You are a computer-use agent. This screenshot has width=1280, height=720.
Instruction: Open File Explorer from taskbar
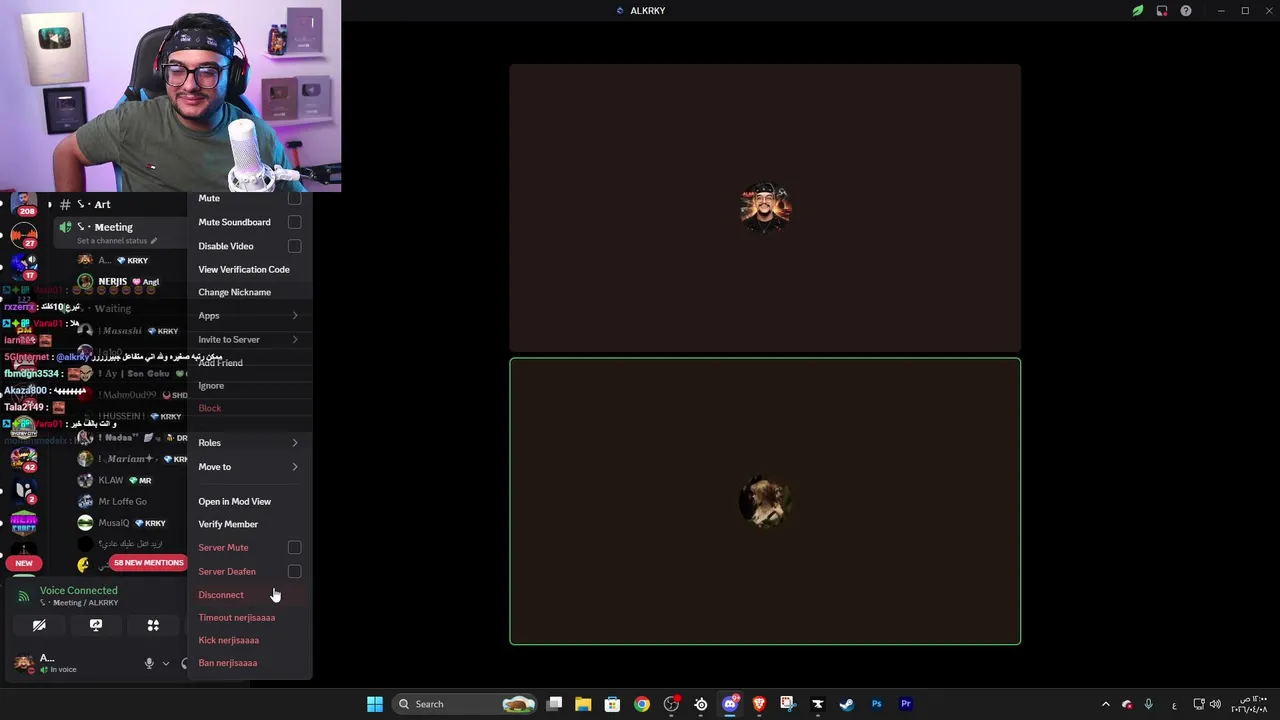(x=583, y=704)
